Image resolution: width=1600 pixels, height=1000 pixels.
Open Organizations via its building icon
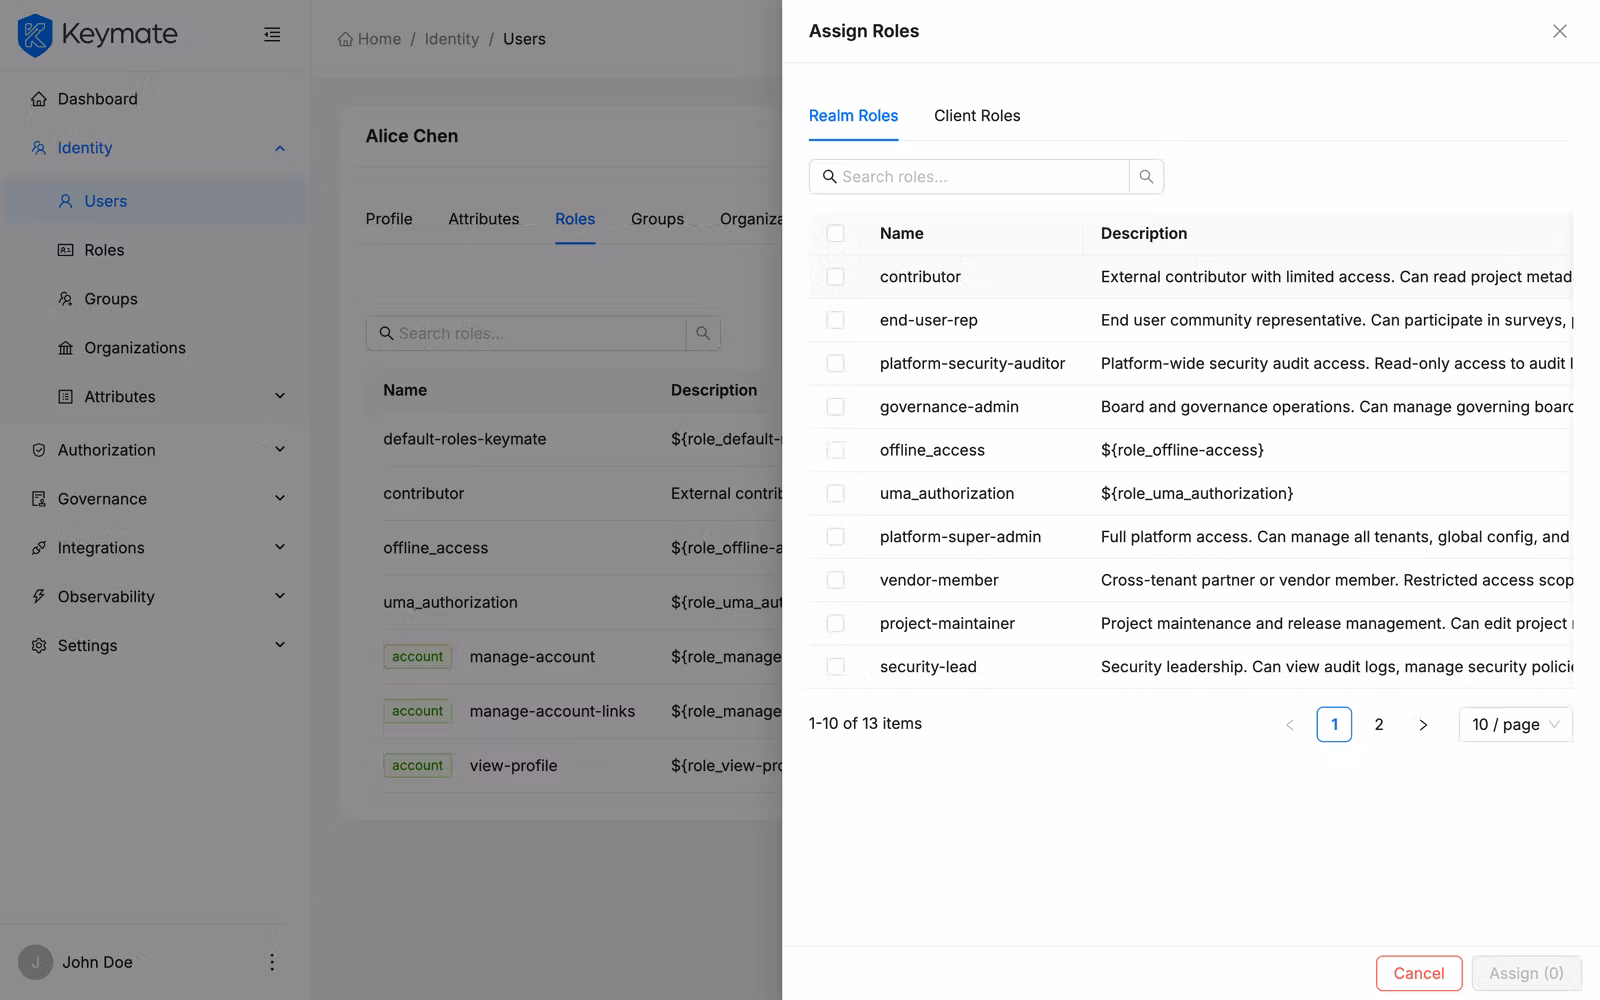(x=64, y=347)
